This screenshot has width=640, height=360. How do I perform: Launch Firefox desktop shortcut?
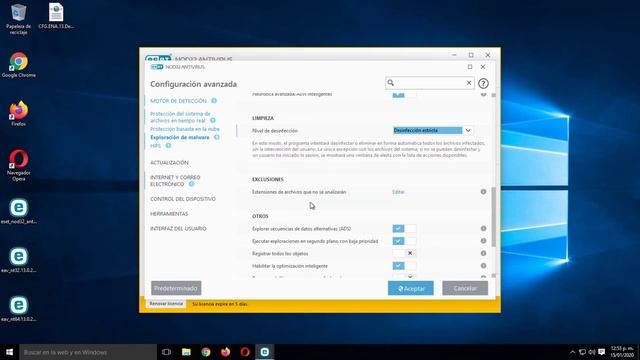(x=18, y=113)
